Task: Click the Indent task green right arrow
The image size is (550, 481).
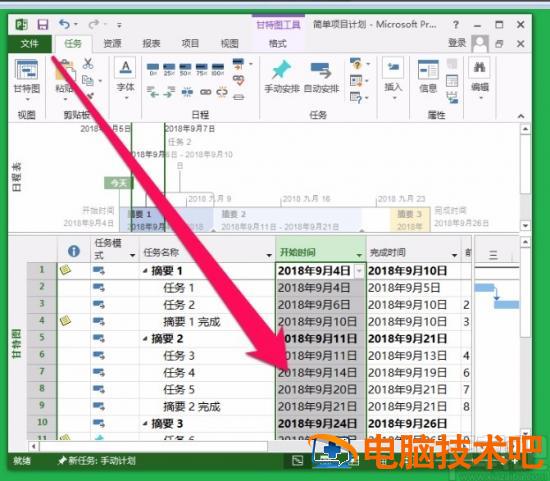Action: 169,92
